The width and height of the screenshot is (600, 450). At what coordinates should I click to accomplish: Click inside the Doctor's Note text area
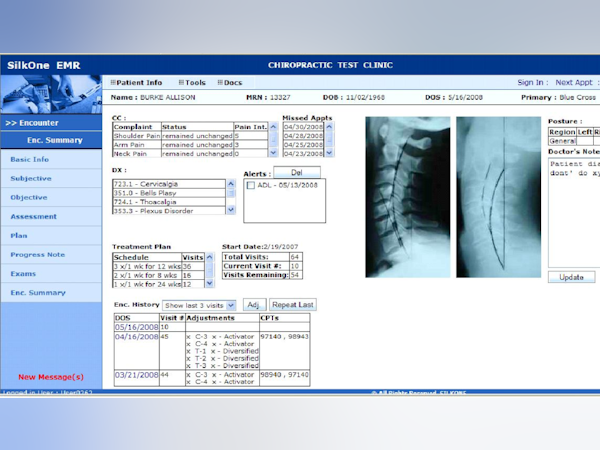[x=574, y=213]
